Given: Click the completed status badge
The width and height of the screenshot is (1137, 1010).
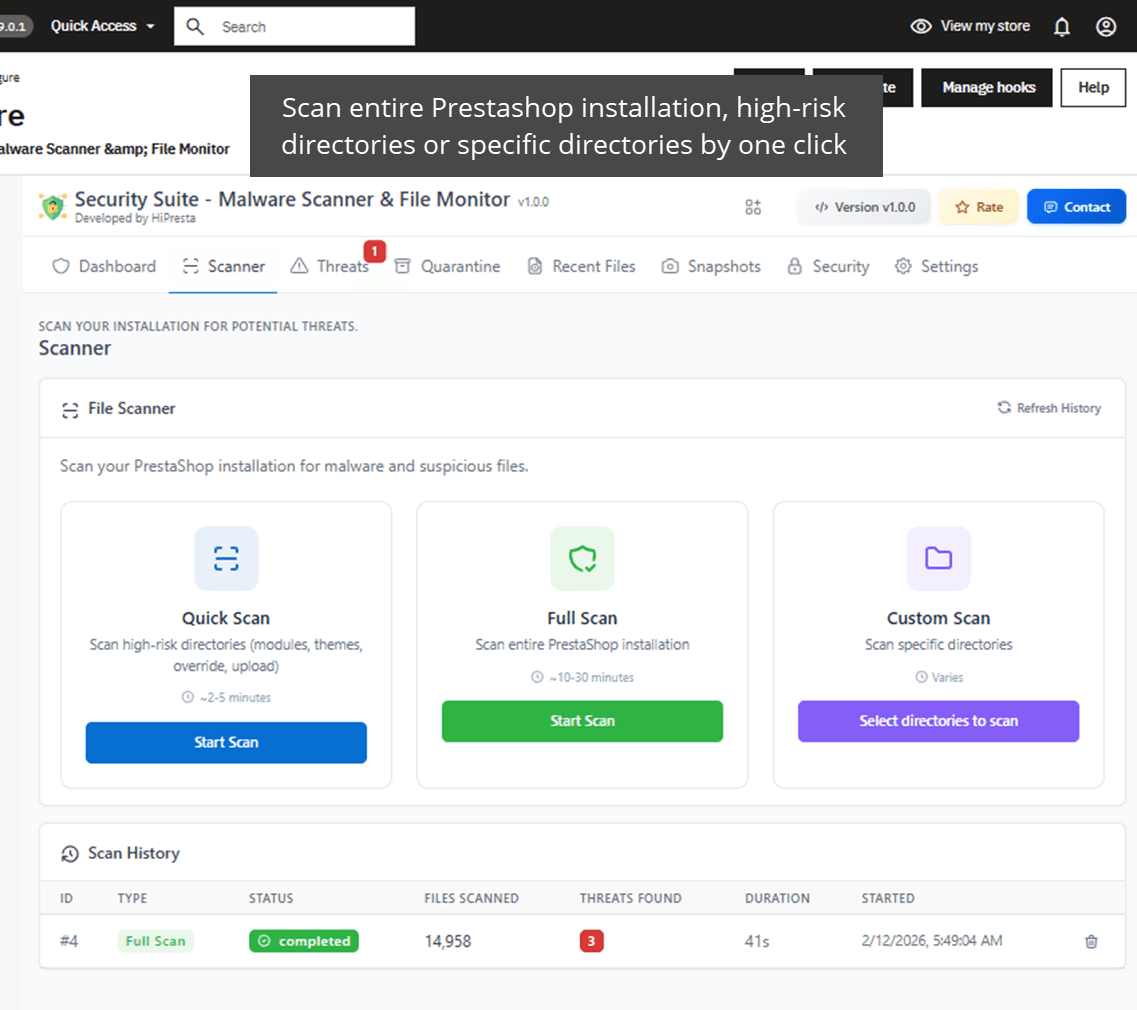Looking at the screenshot, I should [x=304, y=941].
